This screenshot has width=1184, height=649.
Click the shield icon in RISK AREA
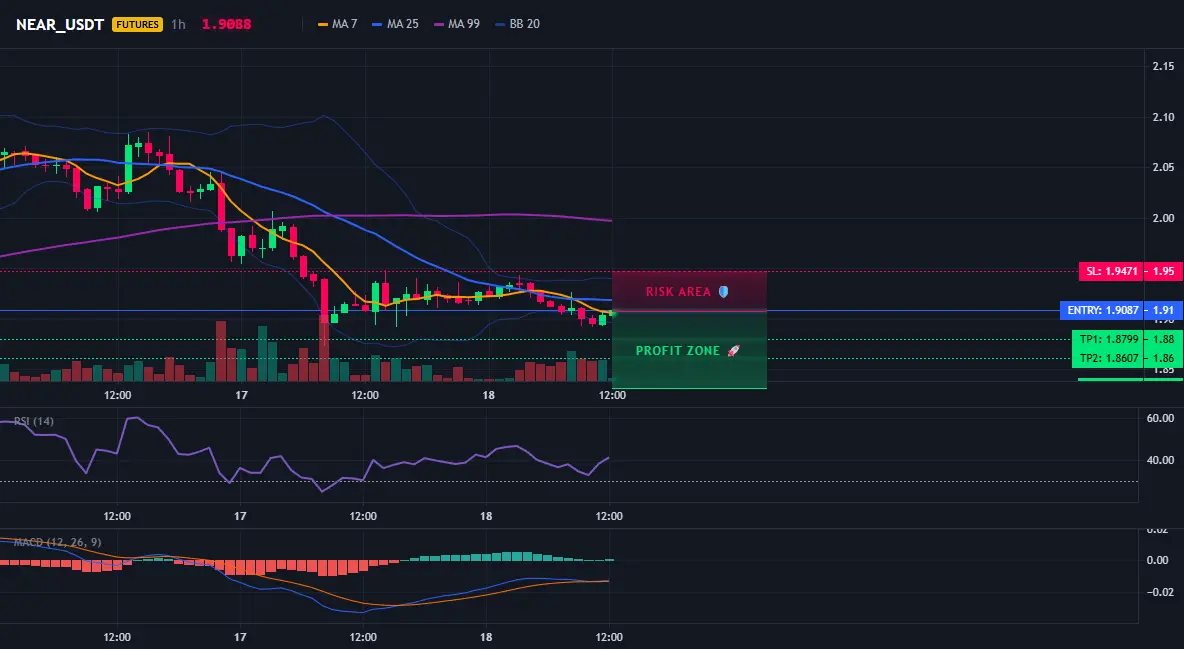click(723, 292)
